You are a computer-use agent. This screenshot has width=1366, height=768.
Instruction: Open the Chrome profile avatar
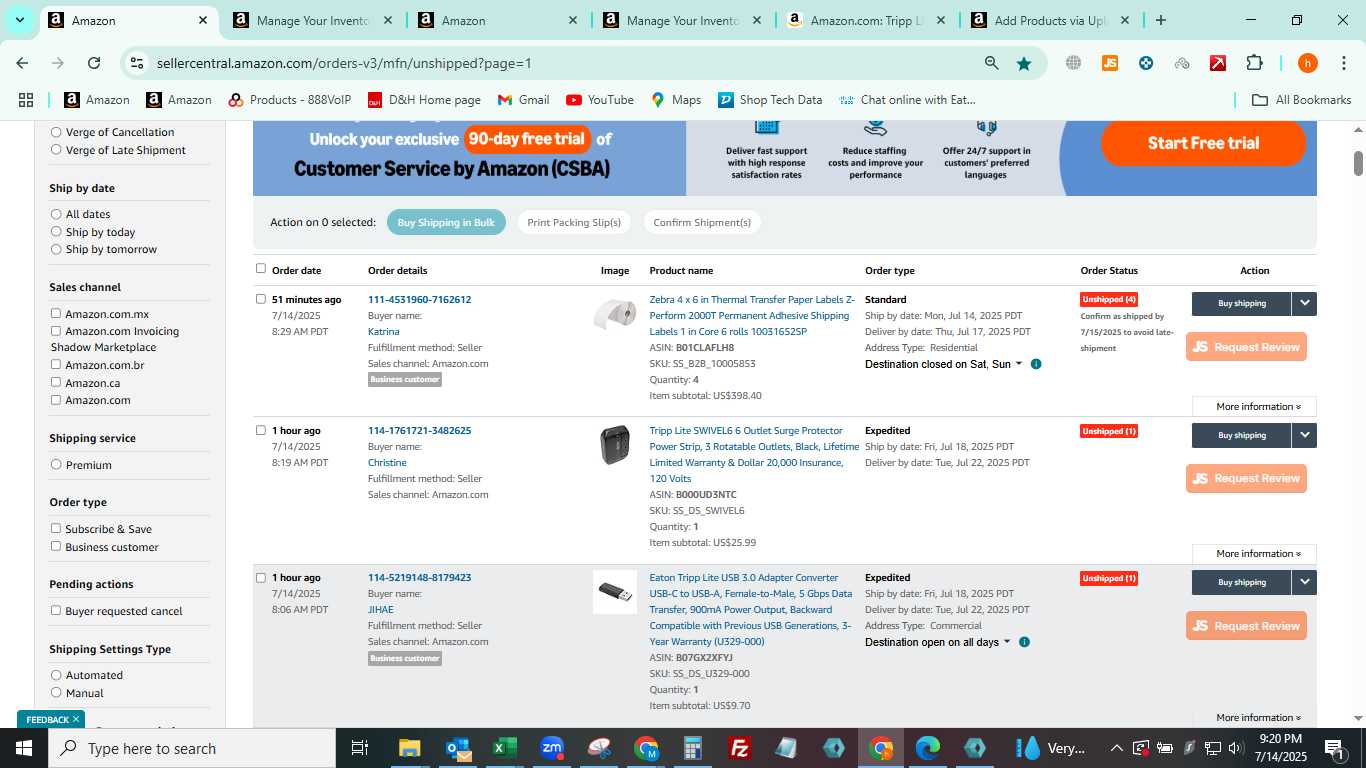1307,63
